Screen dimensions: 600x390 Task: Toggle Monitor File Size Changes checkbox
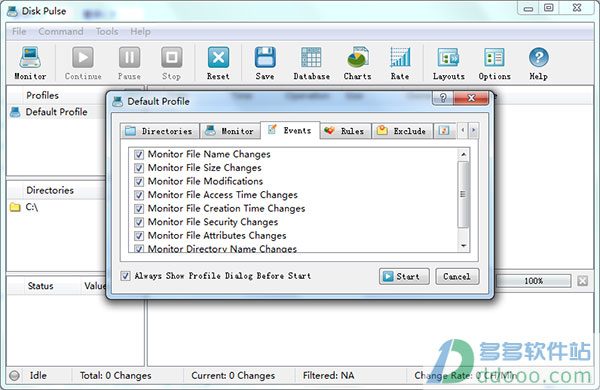click(139, 168)
